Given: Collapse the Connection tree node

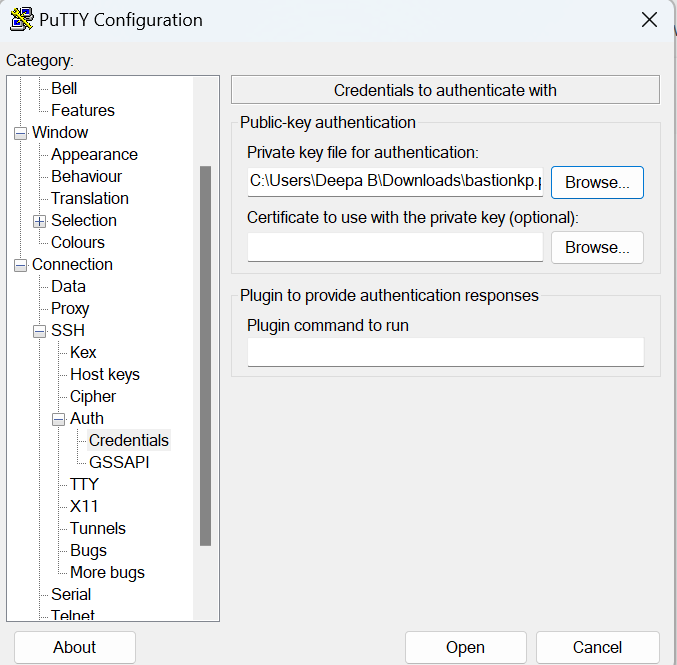Looking at the screenshot, I should pos(20,266).
